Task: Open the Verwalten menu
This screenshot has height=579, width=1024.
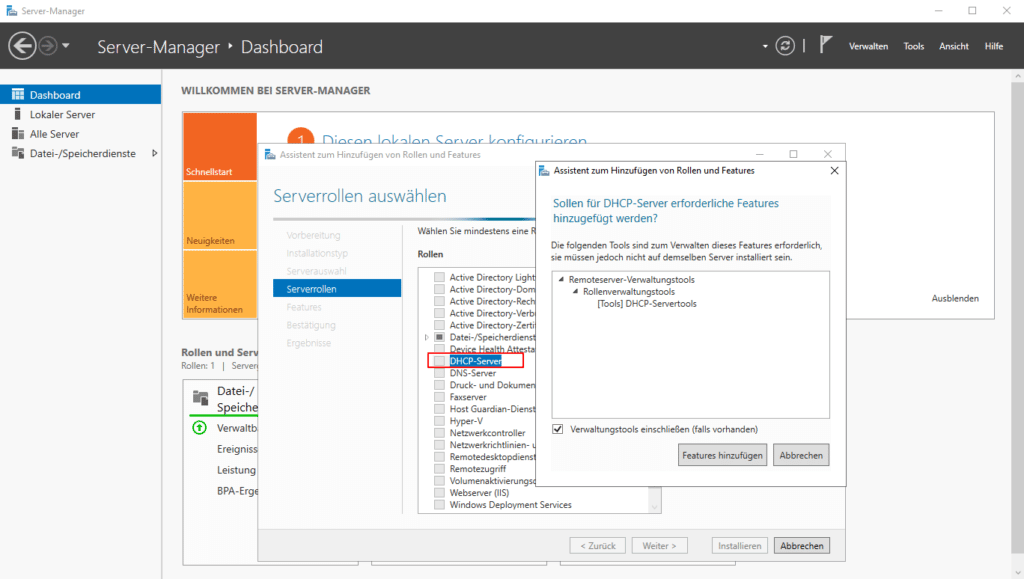Action: 868,46
